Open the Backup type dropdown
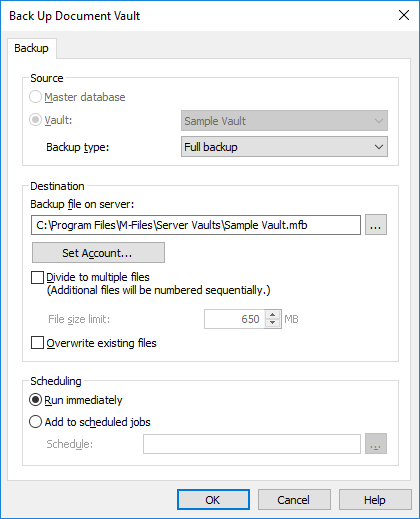The width and height of the screenshot is (420, 519). pyautogui.click(x=284, y=147)
